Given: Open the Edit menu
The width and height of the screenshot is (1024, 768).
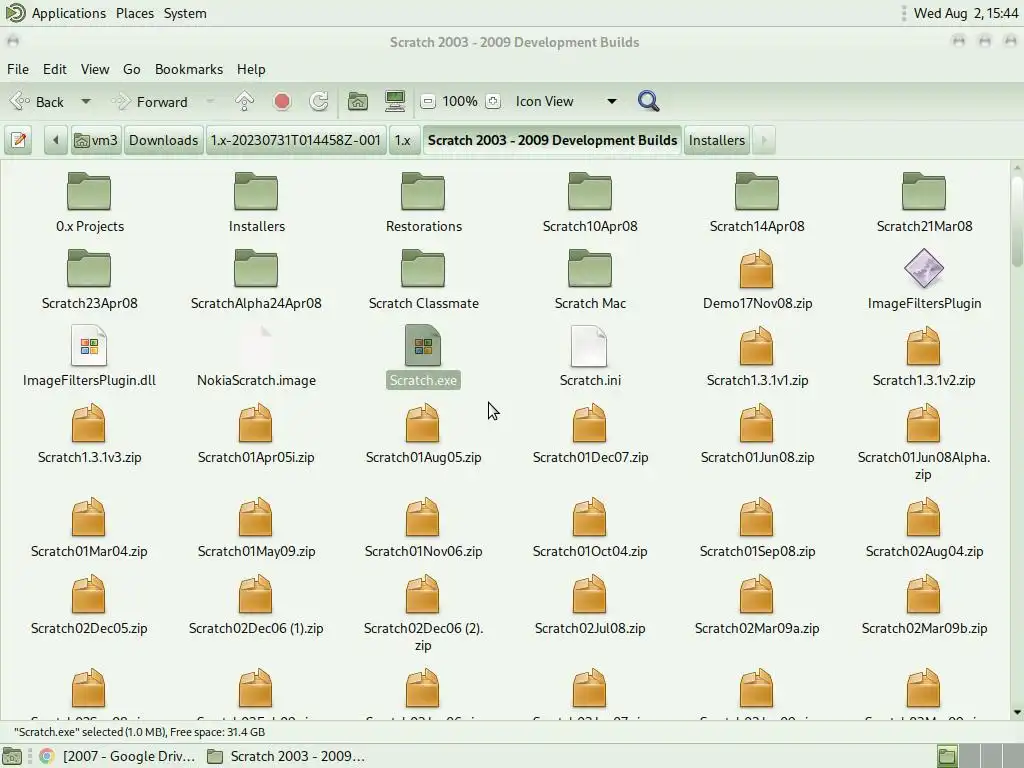Looking at the screenshot, I should (x=55, y=69).
